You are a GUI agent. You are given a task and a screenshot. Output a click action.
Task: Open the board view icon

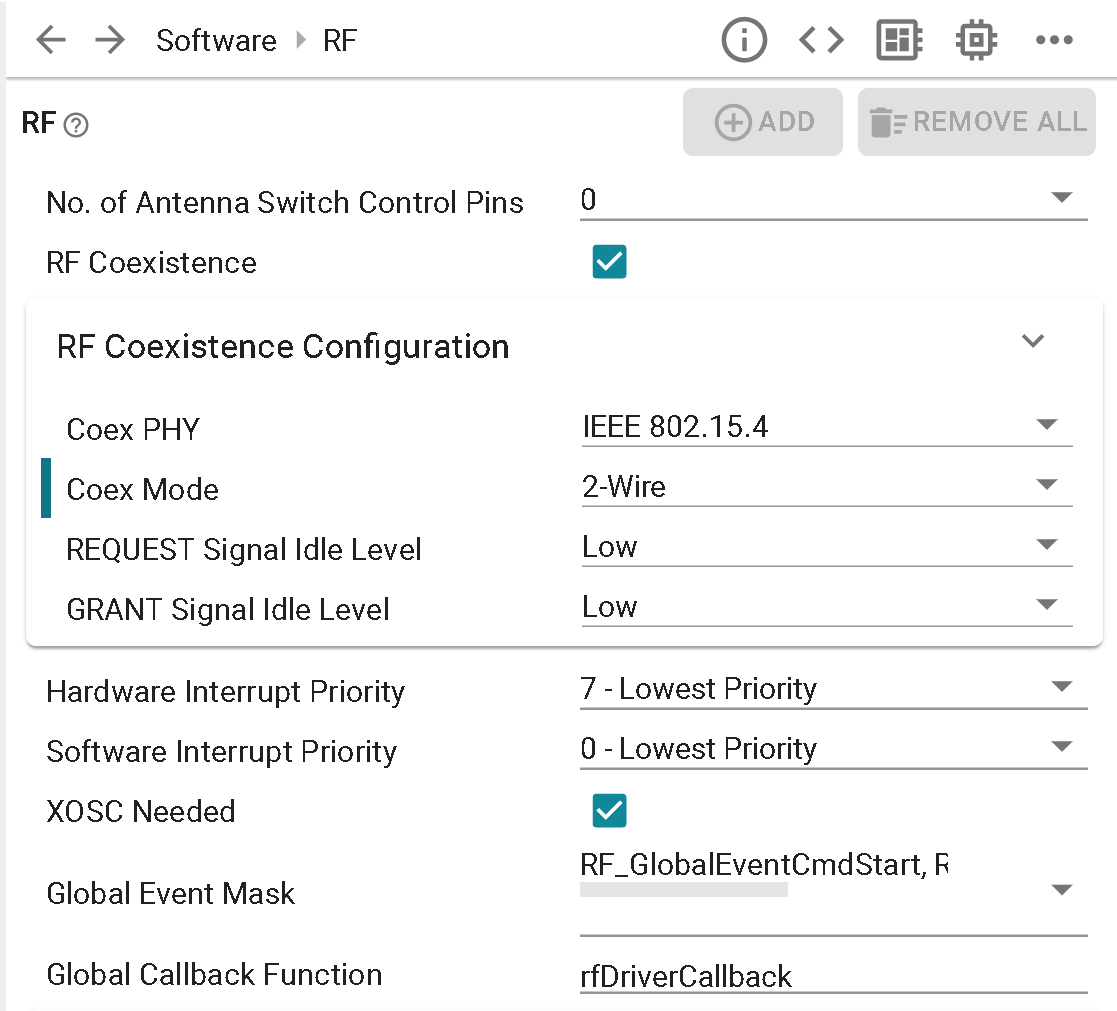tap(898, 40)
